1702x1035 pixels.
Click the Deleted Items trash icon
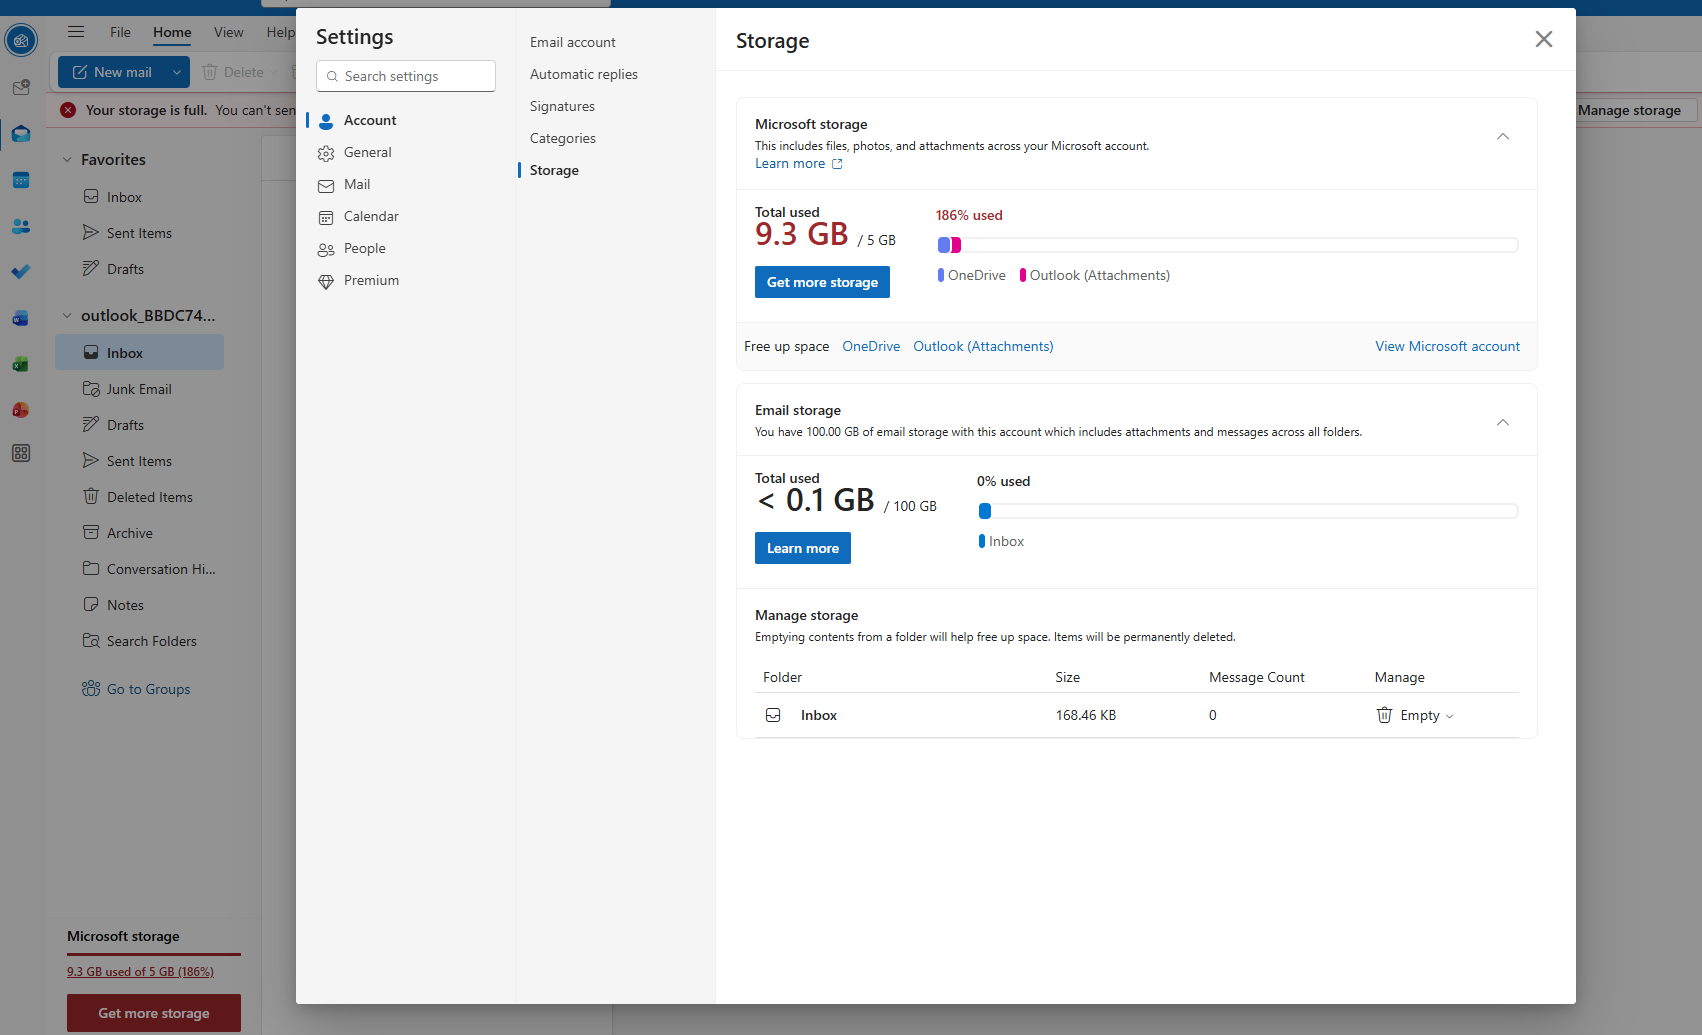coord(91,496)
